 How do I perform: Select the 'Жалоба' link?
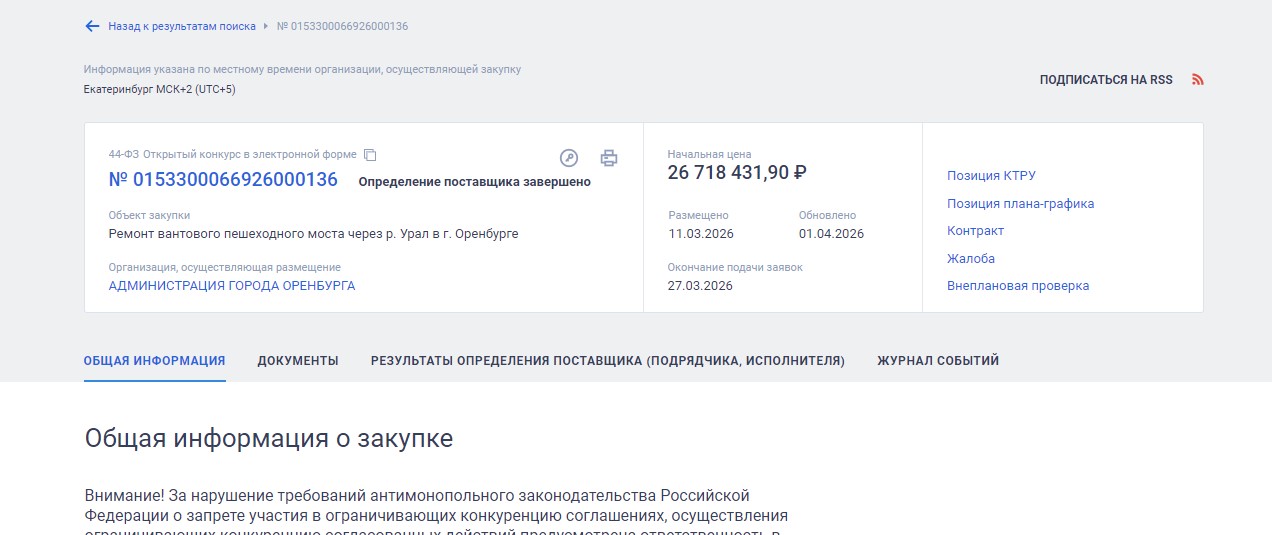pos(970,259)
